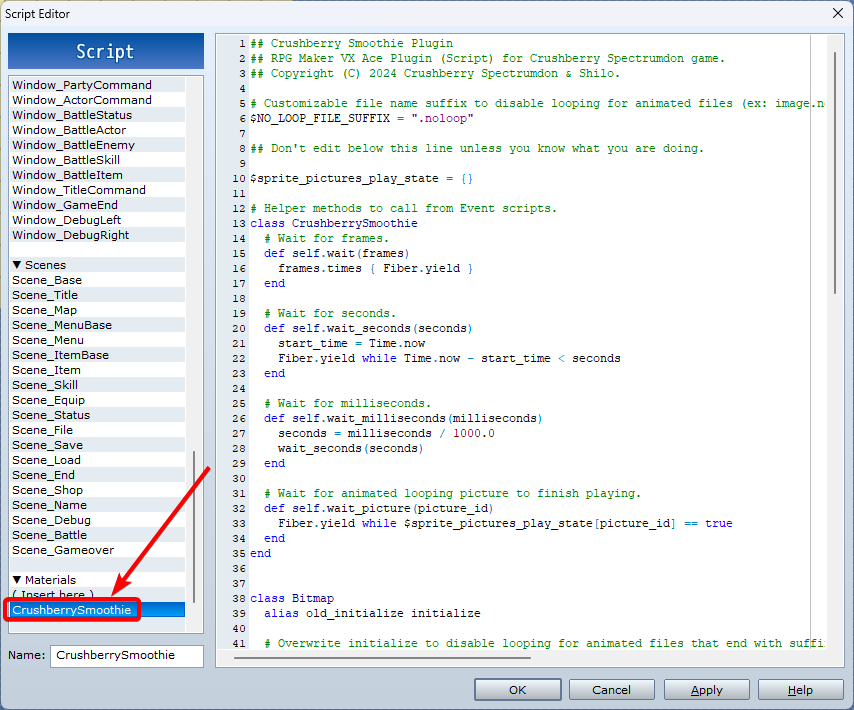Select Scene_Base script
This screenshot has width=854, height=710.
(x=98, y=280)
